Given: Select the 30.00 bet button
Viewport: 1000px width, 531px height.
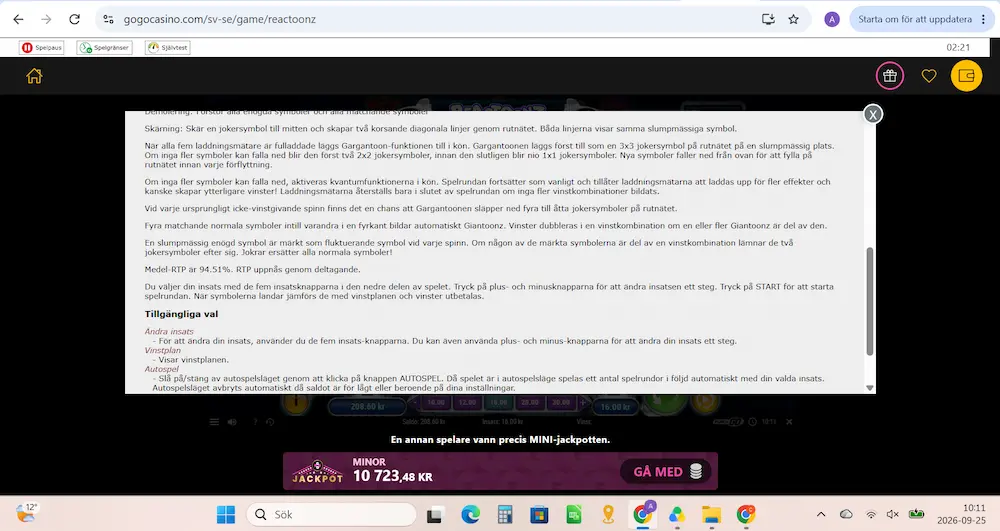Looking at the screenshot, I should (561, 403).
